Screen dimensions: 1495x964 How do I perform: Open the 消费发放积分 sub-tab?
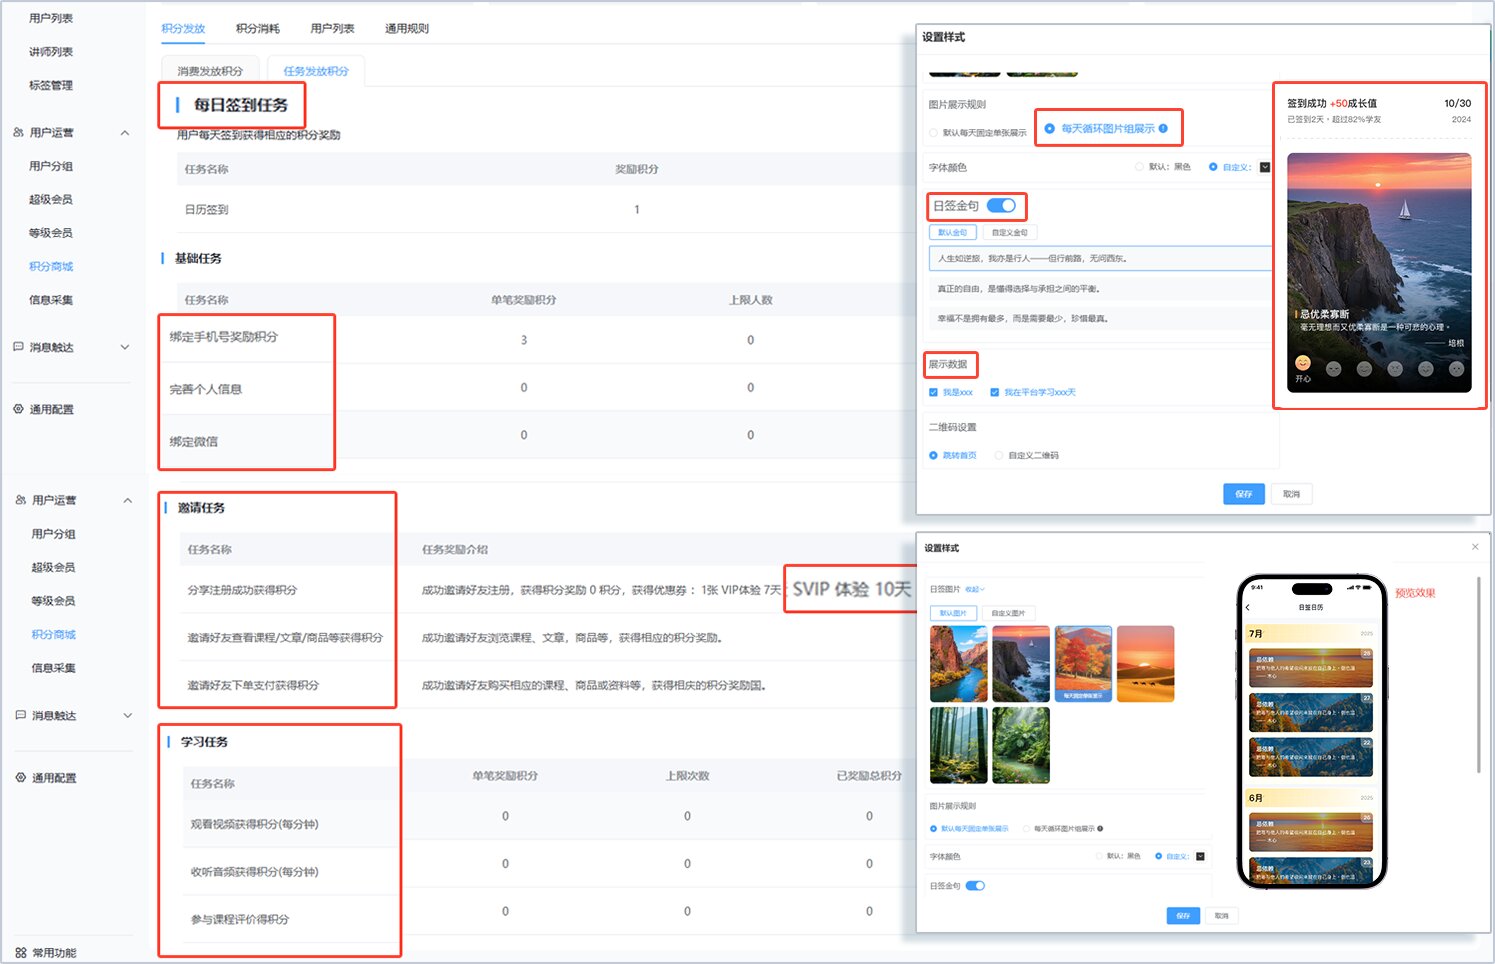[210, 71]
